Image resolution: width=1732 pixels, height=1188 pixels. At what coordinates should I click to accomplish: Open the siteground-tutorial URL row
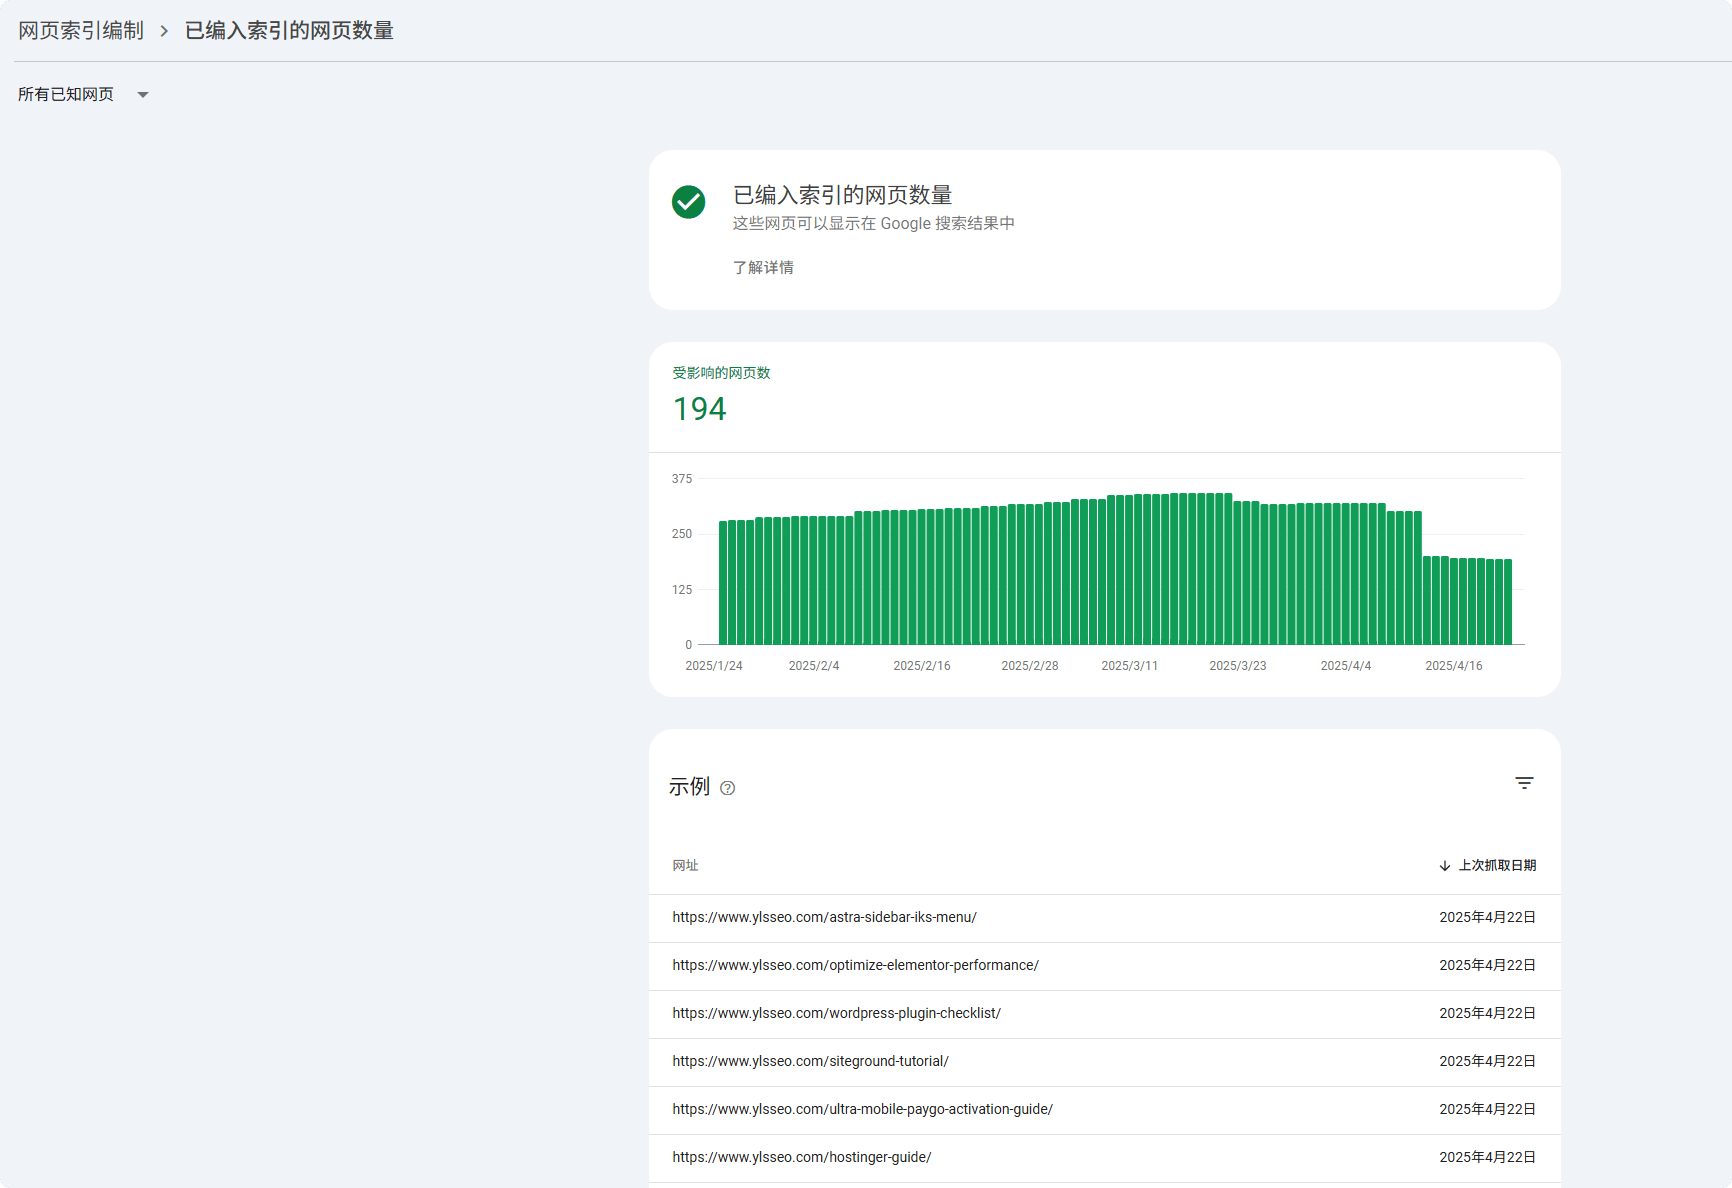click(1104, 1062)
